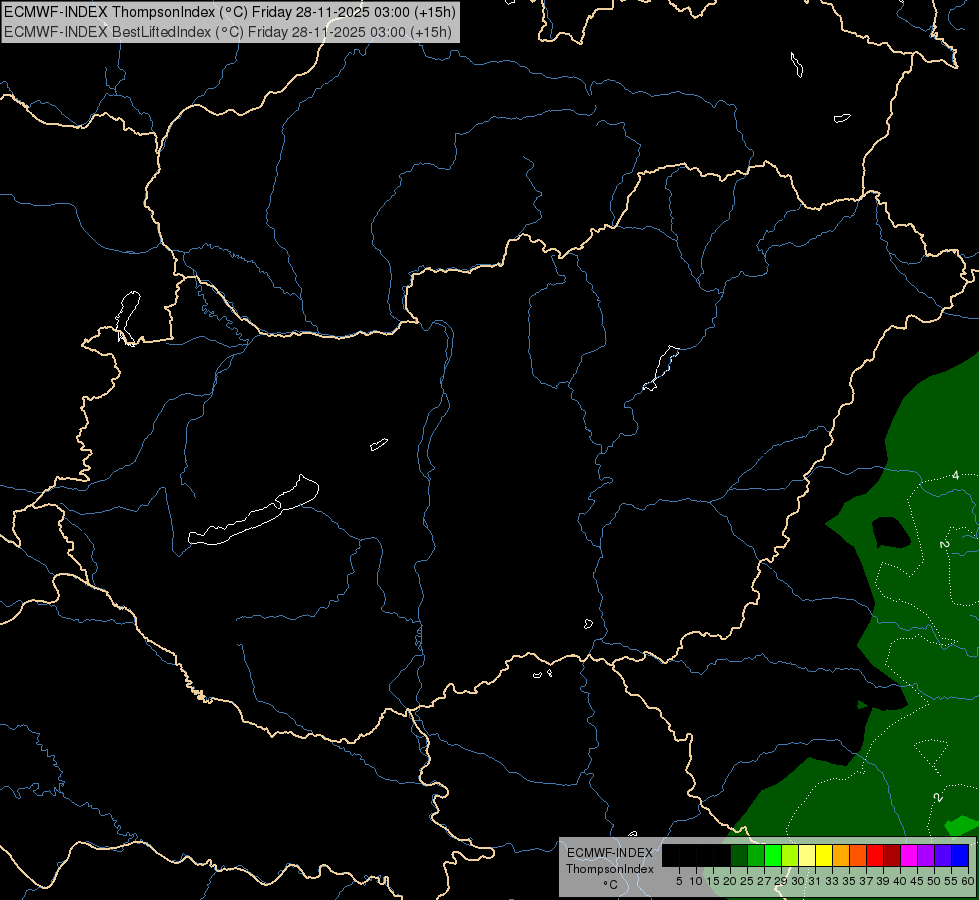The width and height of the screenshot is (979, 900).
Task: Click the black hole inside the green shaded area
Action: 891,533
